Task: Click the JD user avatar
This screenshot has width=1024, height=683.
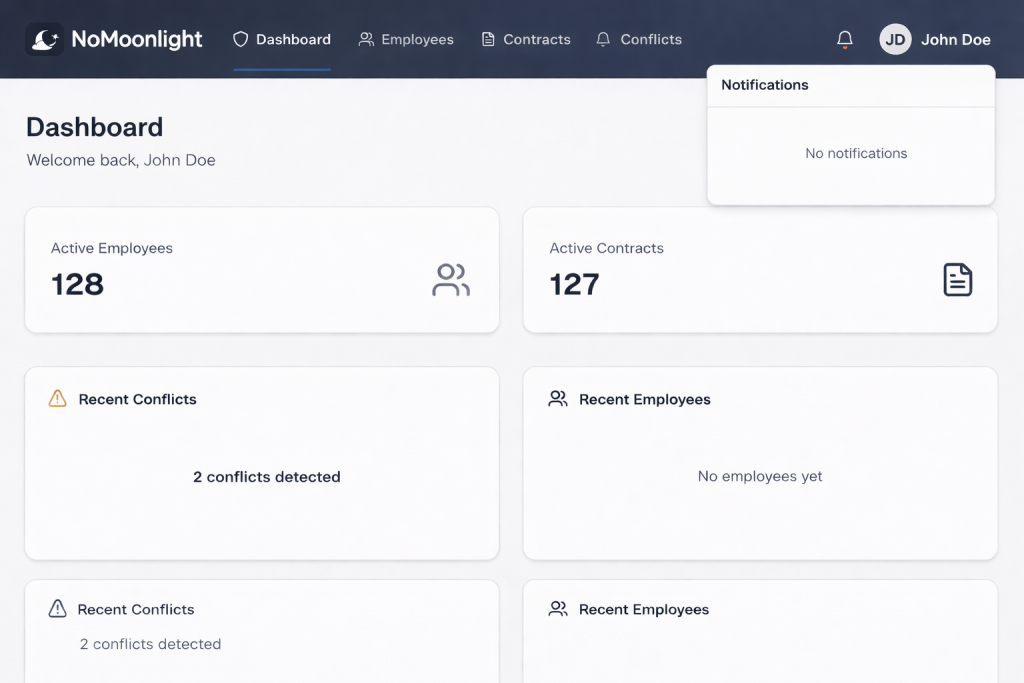Action: pos(895,40)
